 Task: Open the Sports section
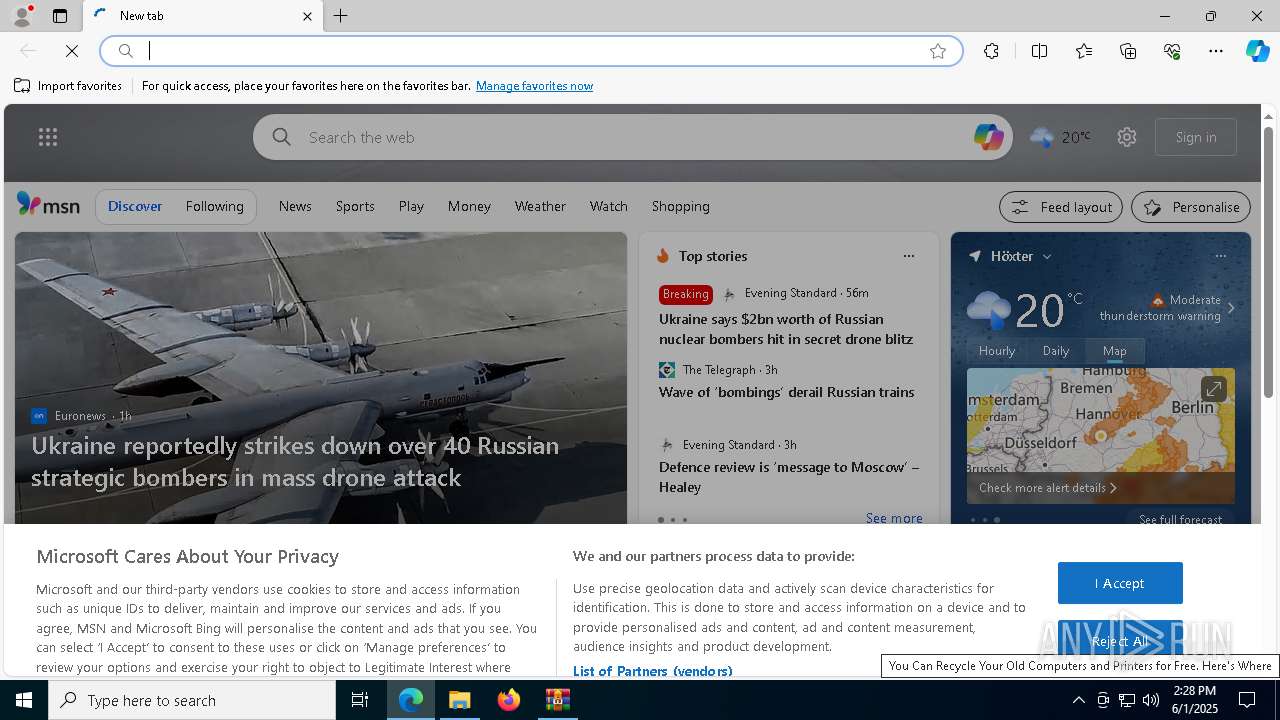click(355, 206)
